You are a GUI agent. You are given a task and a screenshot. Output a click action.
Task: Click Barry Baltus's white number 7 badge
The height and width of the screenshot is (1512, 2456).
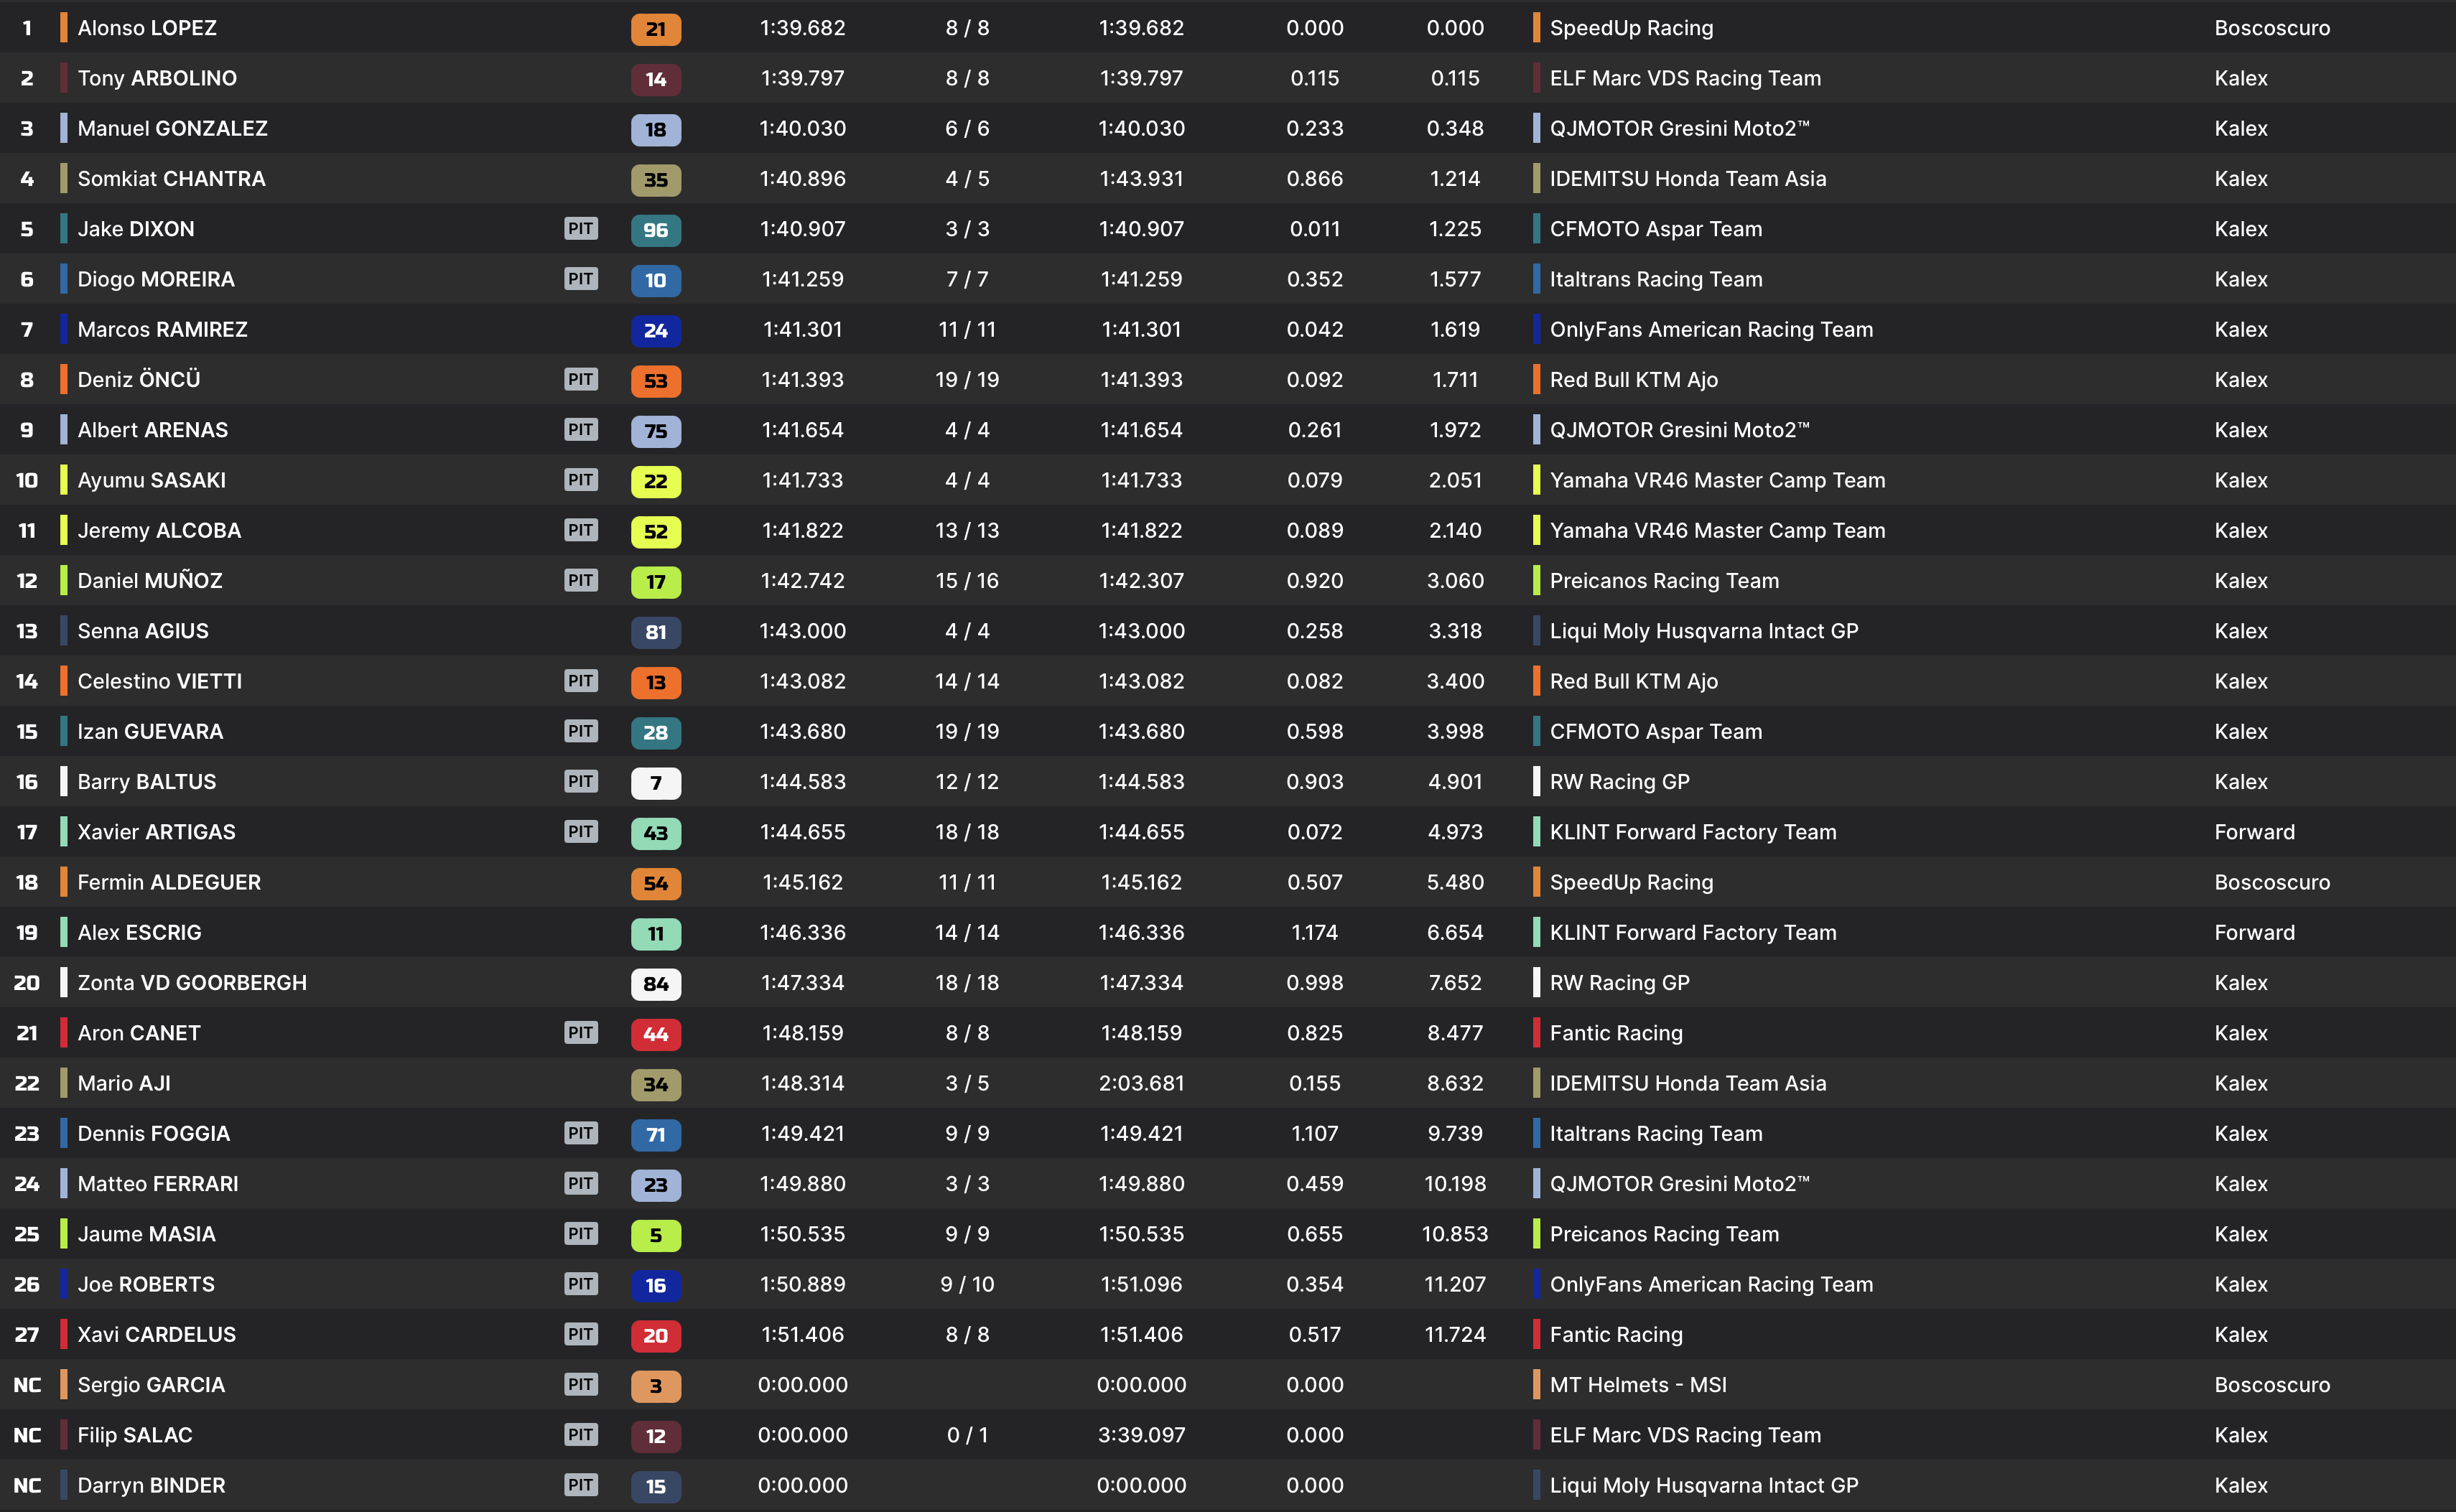655,783
